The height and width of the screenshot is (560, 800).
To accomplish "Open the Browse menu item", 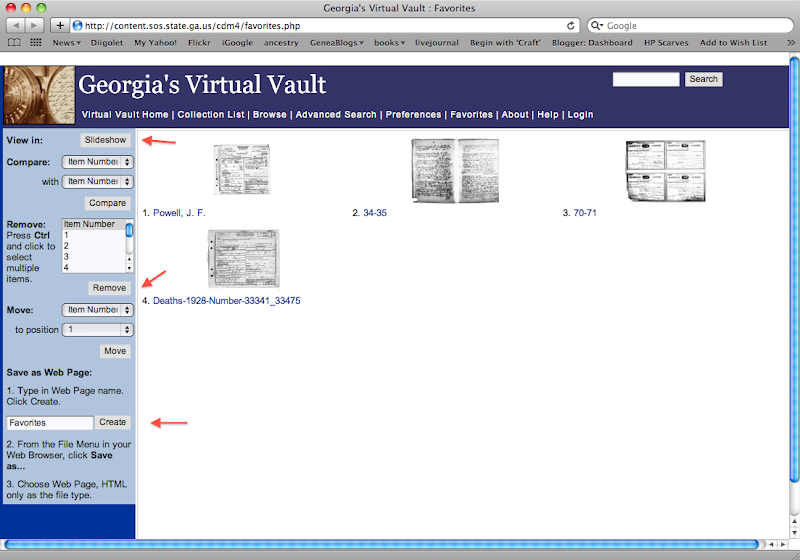I will coord(269,115).
